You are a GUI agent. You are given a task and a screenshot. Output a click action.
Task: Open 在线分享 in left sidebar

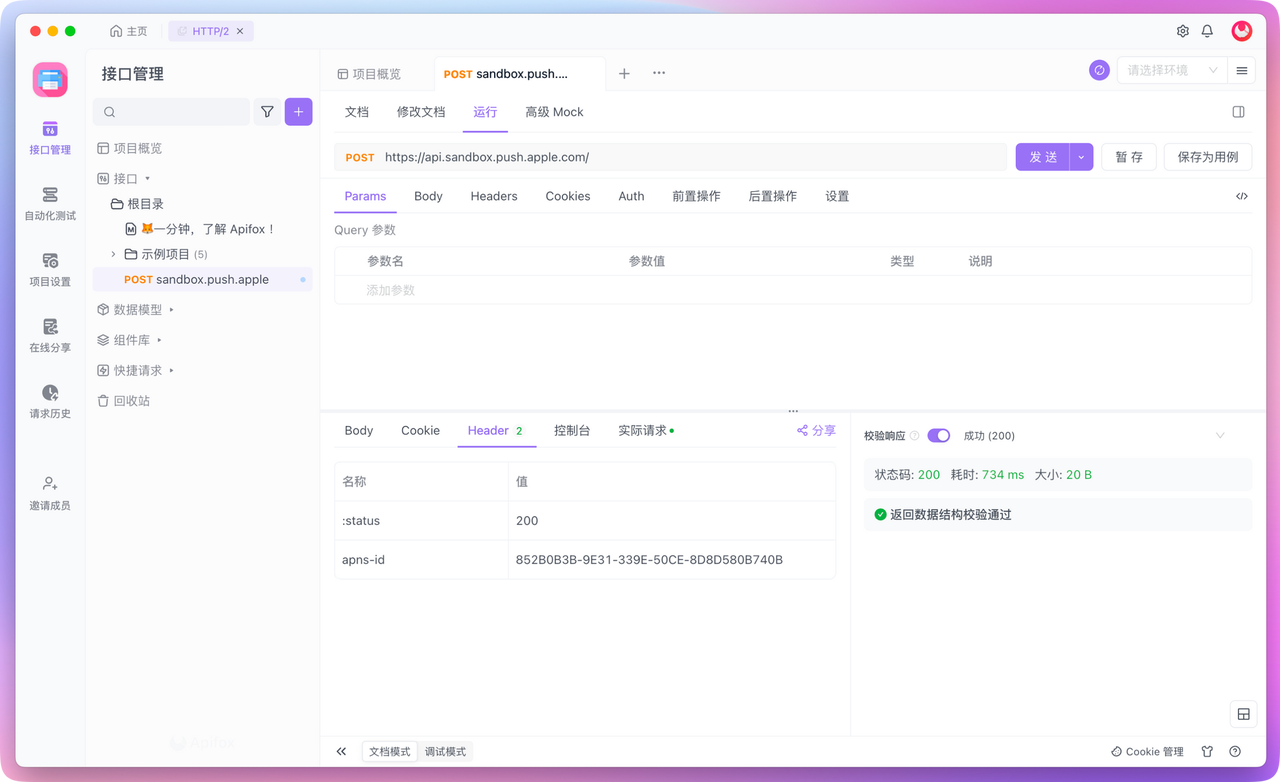click(50, 336)
